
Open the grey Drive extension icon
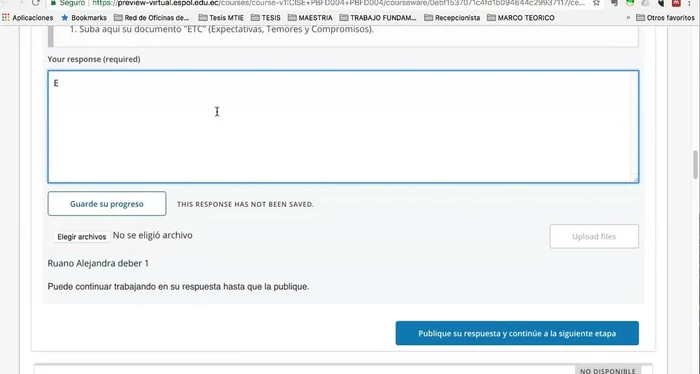coord(645,3)
